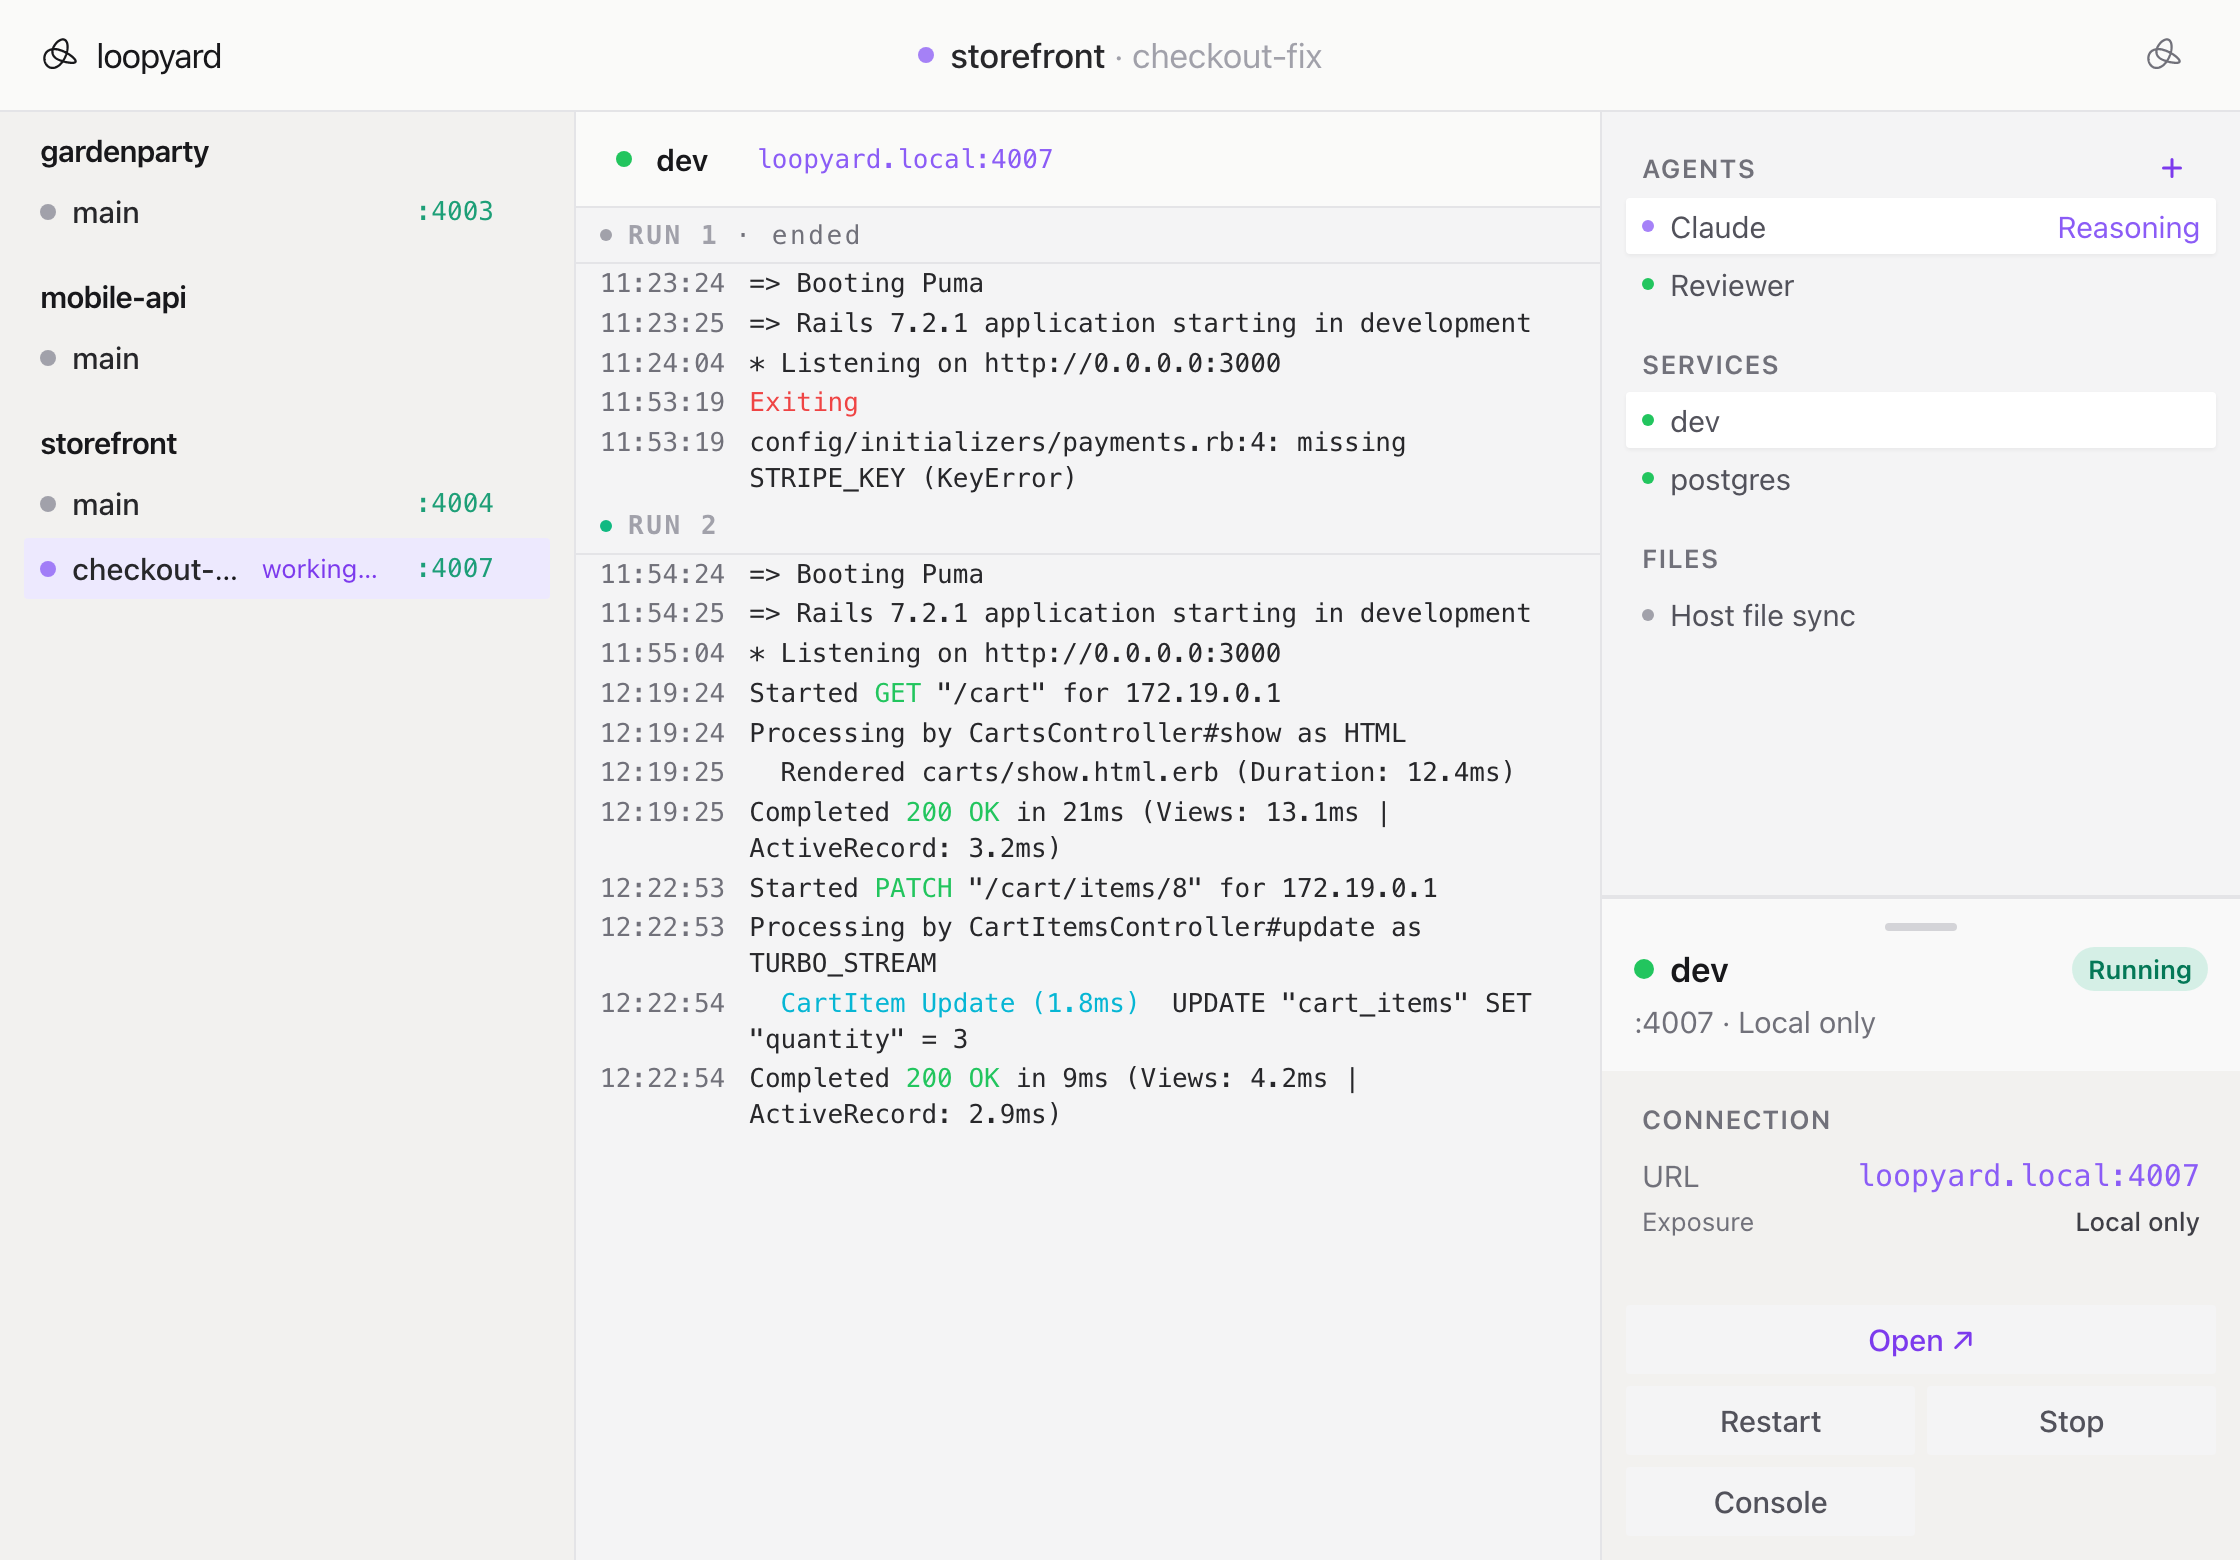Click the gardenparty project heading

click(125, 152)
